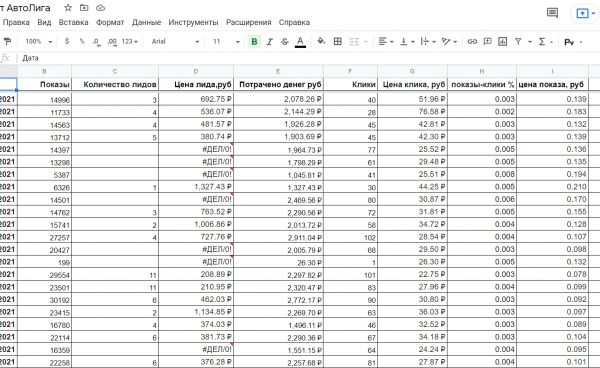Image resolution: width=600 pixels, height=368 pixels.
Task: Open the Данные menu
Action: 147,22
